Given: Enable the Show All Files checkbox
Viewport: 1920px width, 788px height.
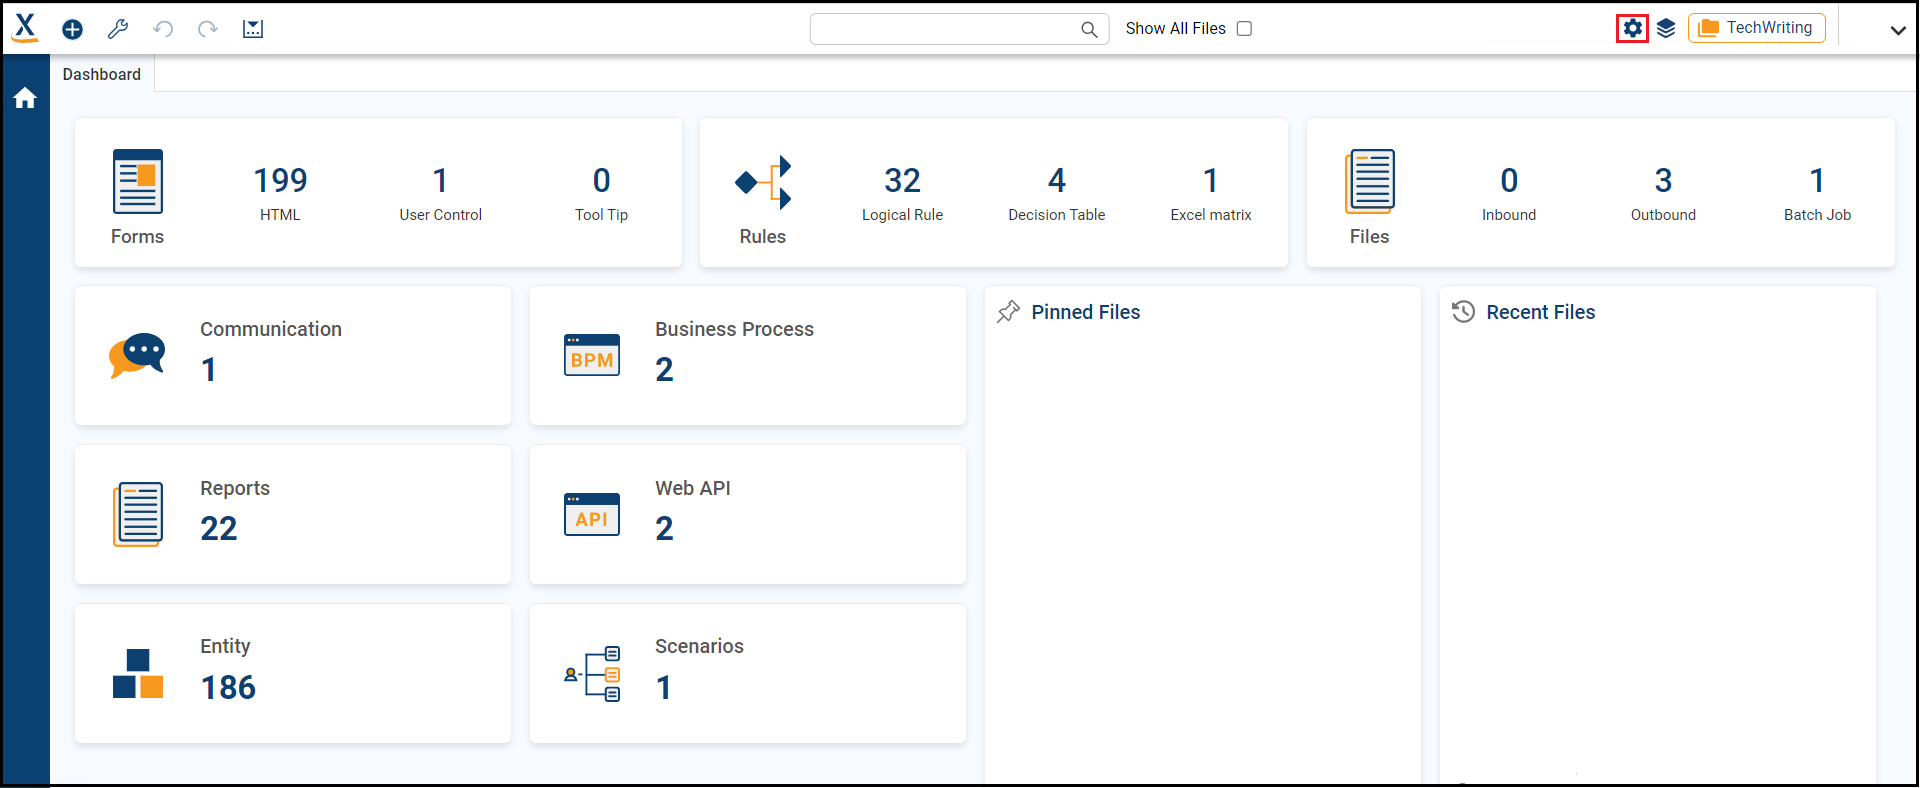Looking at the screenshot, I should (x=1244, y=29).
